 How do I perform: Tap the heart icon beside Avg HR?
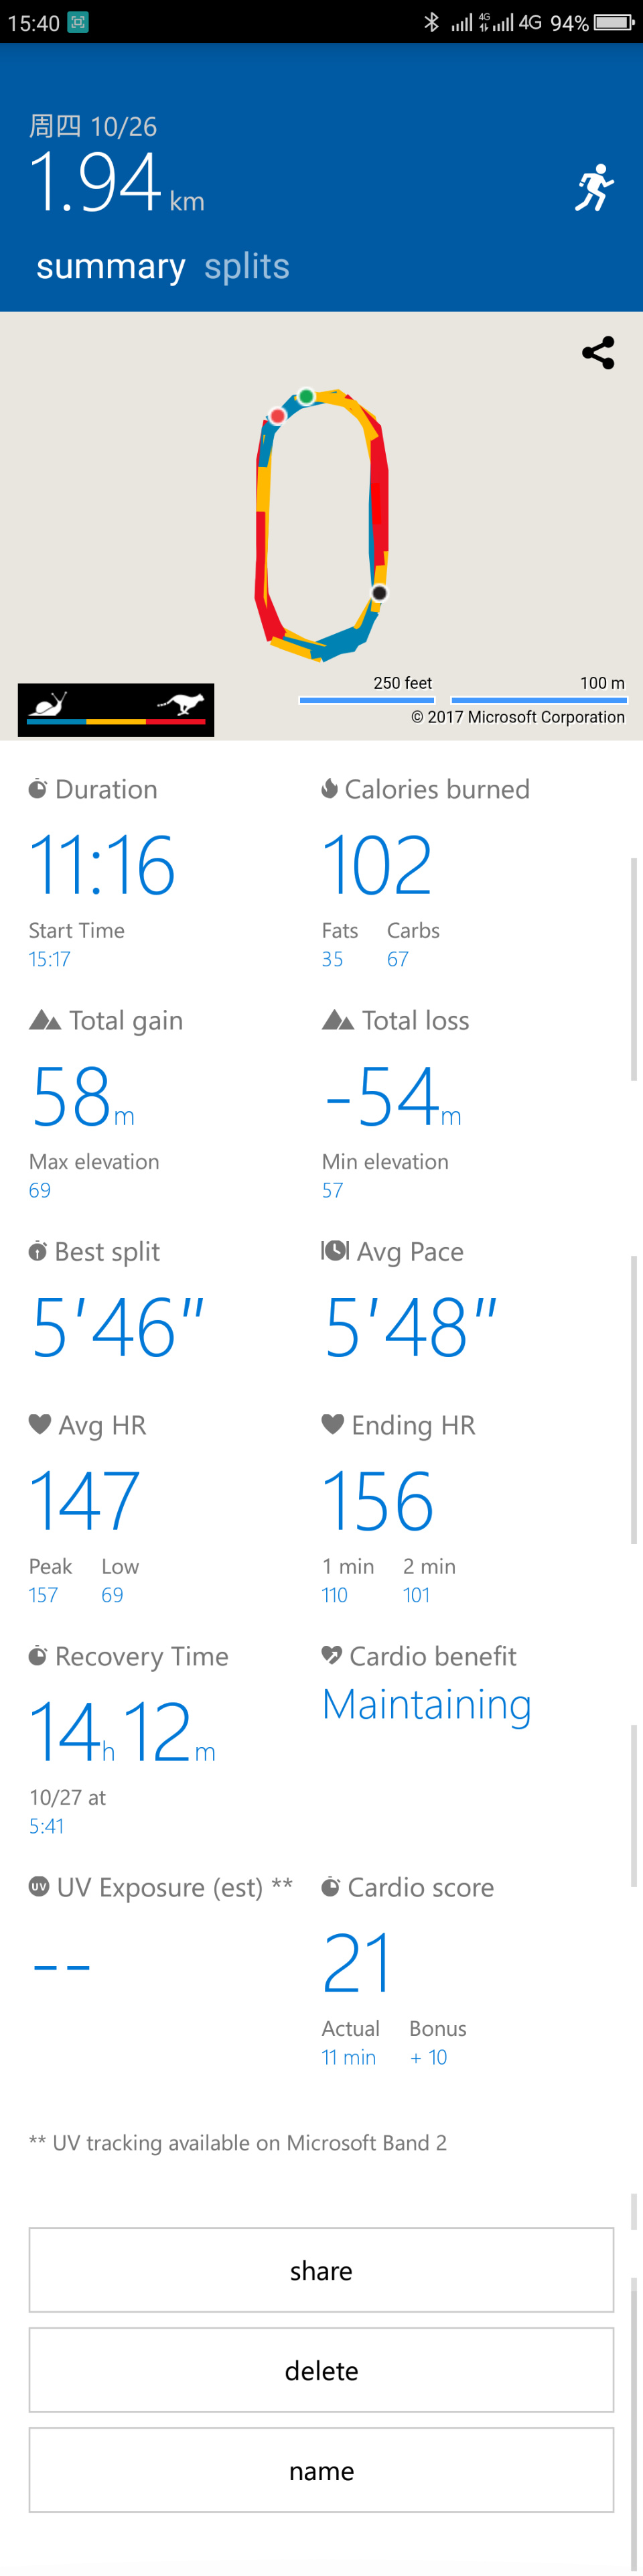point(40,1423)
